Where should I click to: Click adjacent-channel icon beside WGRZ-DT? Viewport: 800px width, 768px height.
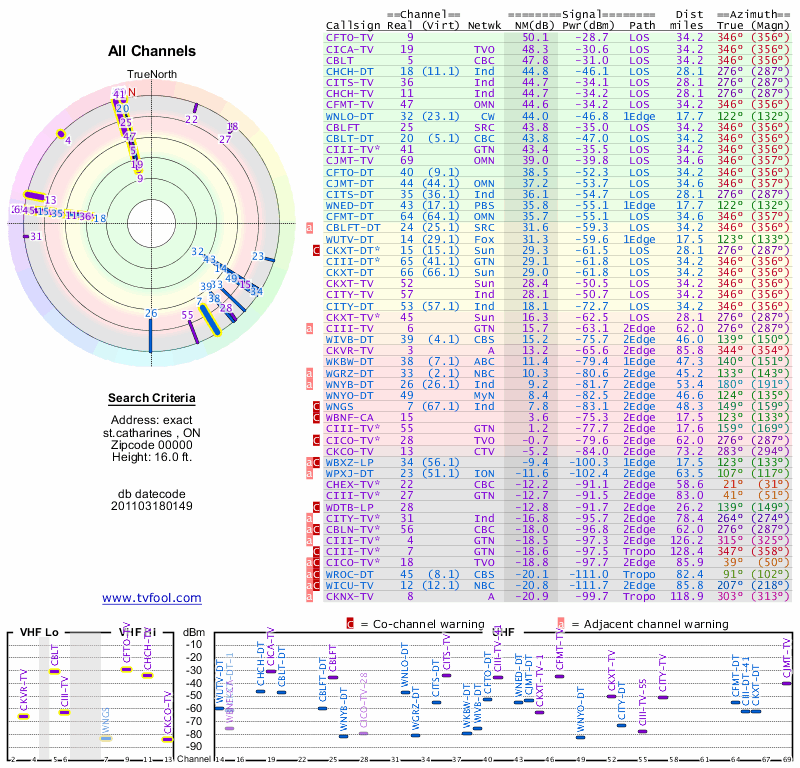pos(310,372)
